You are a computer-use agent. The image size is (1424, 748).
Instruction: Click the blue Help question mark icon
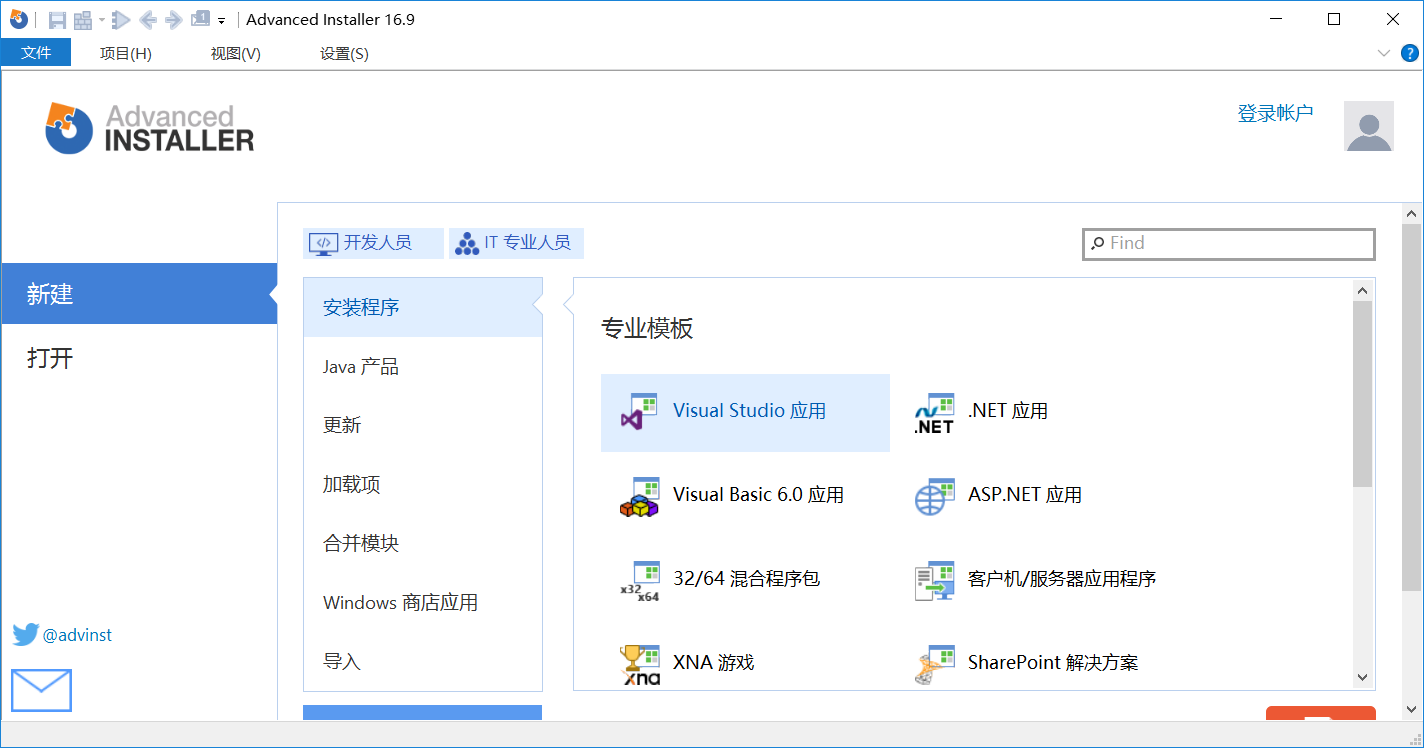click(1410, 53)
